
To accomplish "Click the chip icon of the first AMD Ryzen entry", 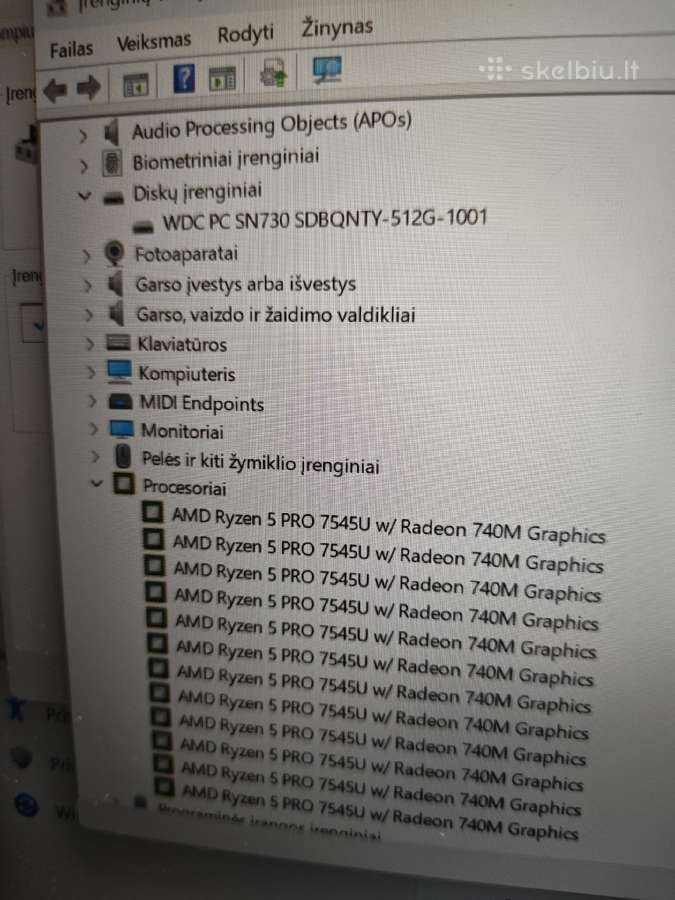I will coord(152,511).
